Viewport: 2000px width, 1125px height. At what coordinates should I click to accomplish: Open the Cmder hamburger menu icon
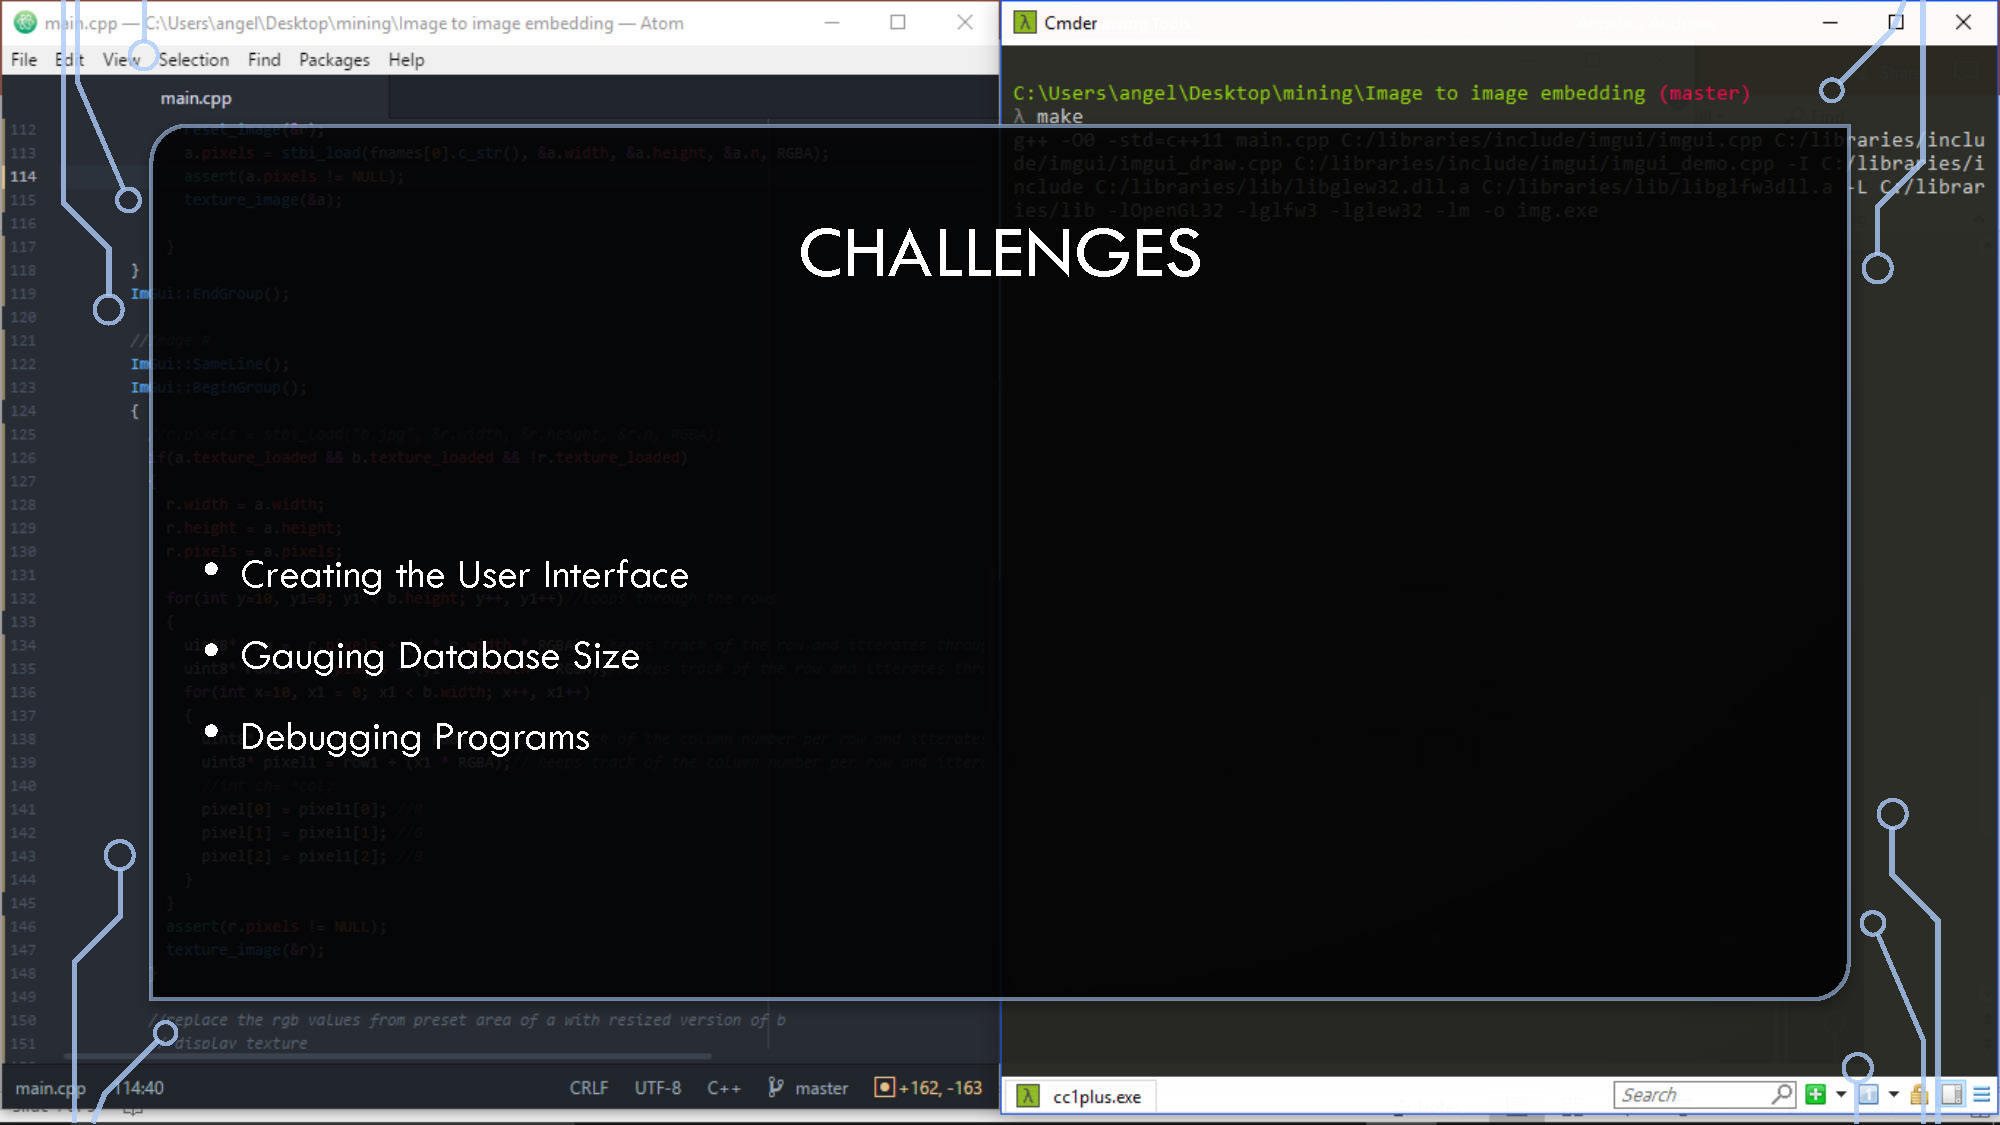(x=1983, y=1094)
